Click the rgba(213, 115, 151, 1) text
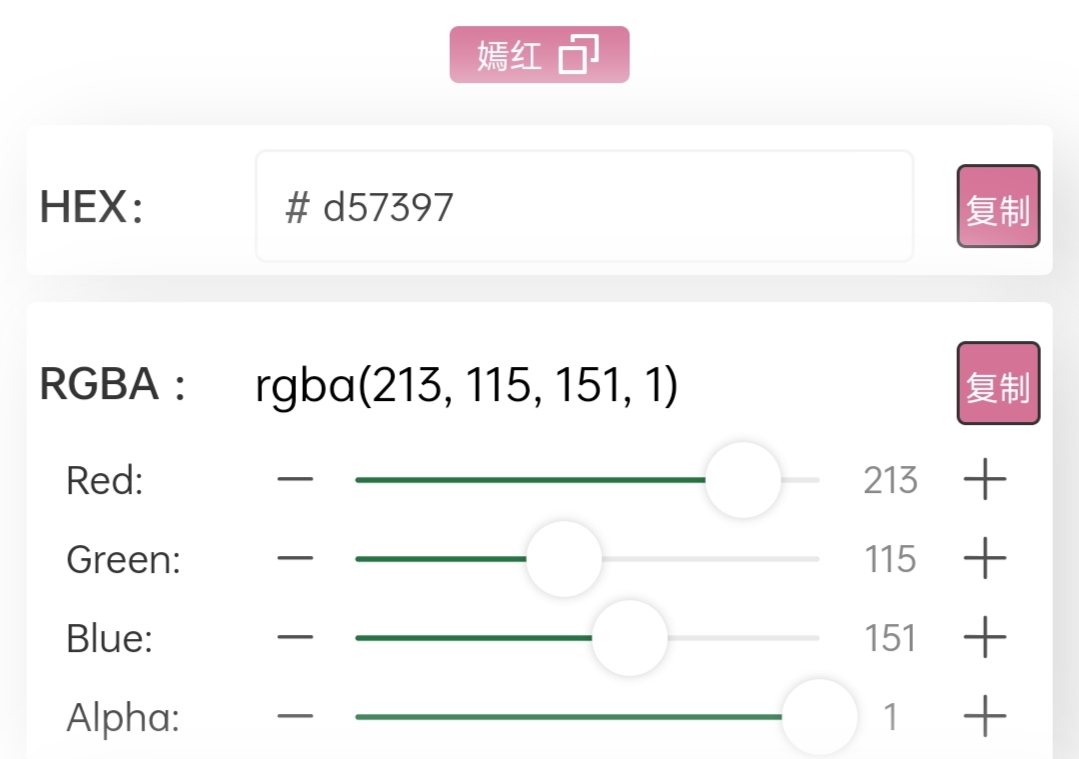Screen dimensions: 1079x759 (x=467, y=386)
